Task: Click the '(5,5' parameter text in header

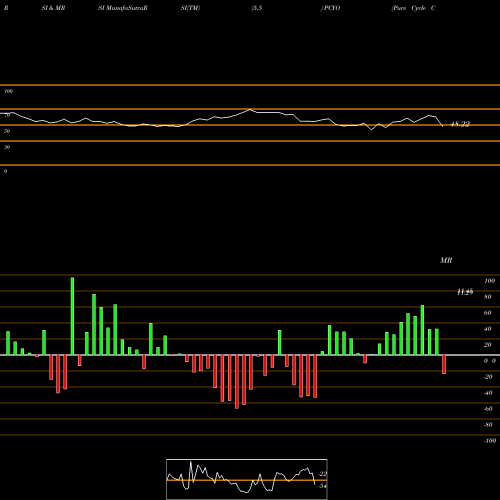Action: (257, 8)
